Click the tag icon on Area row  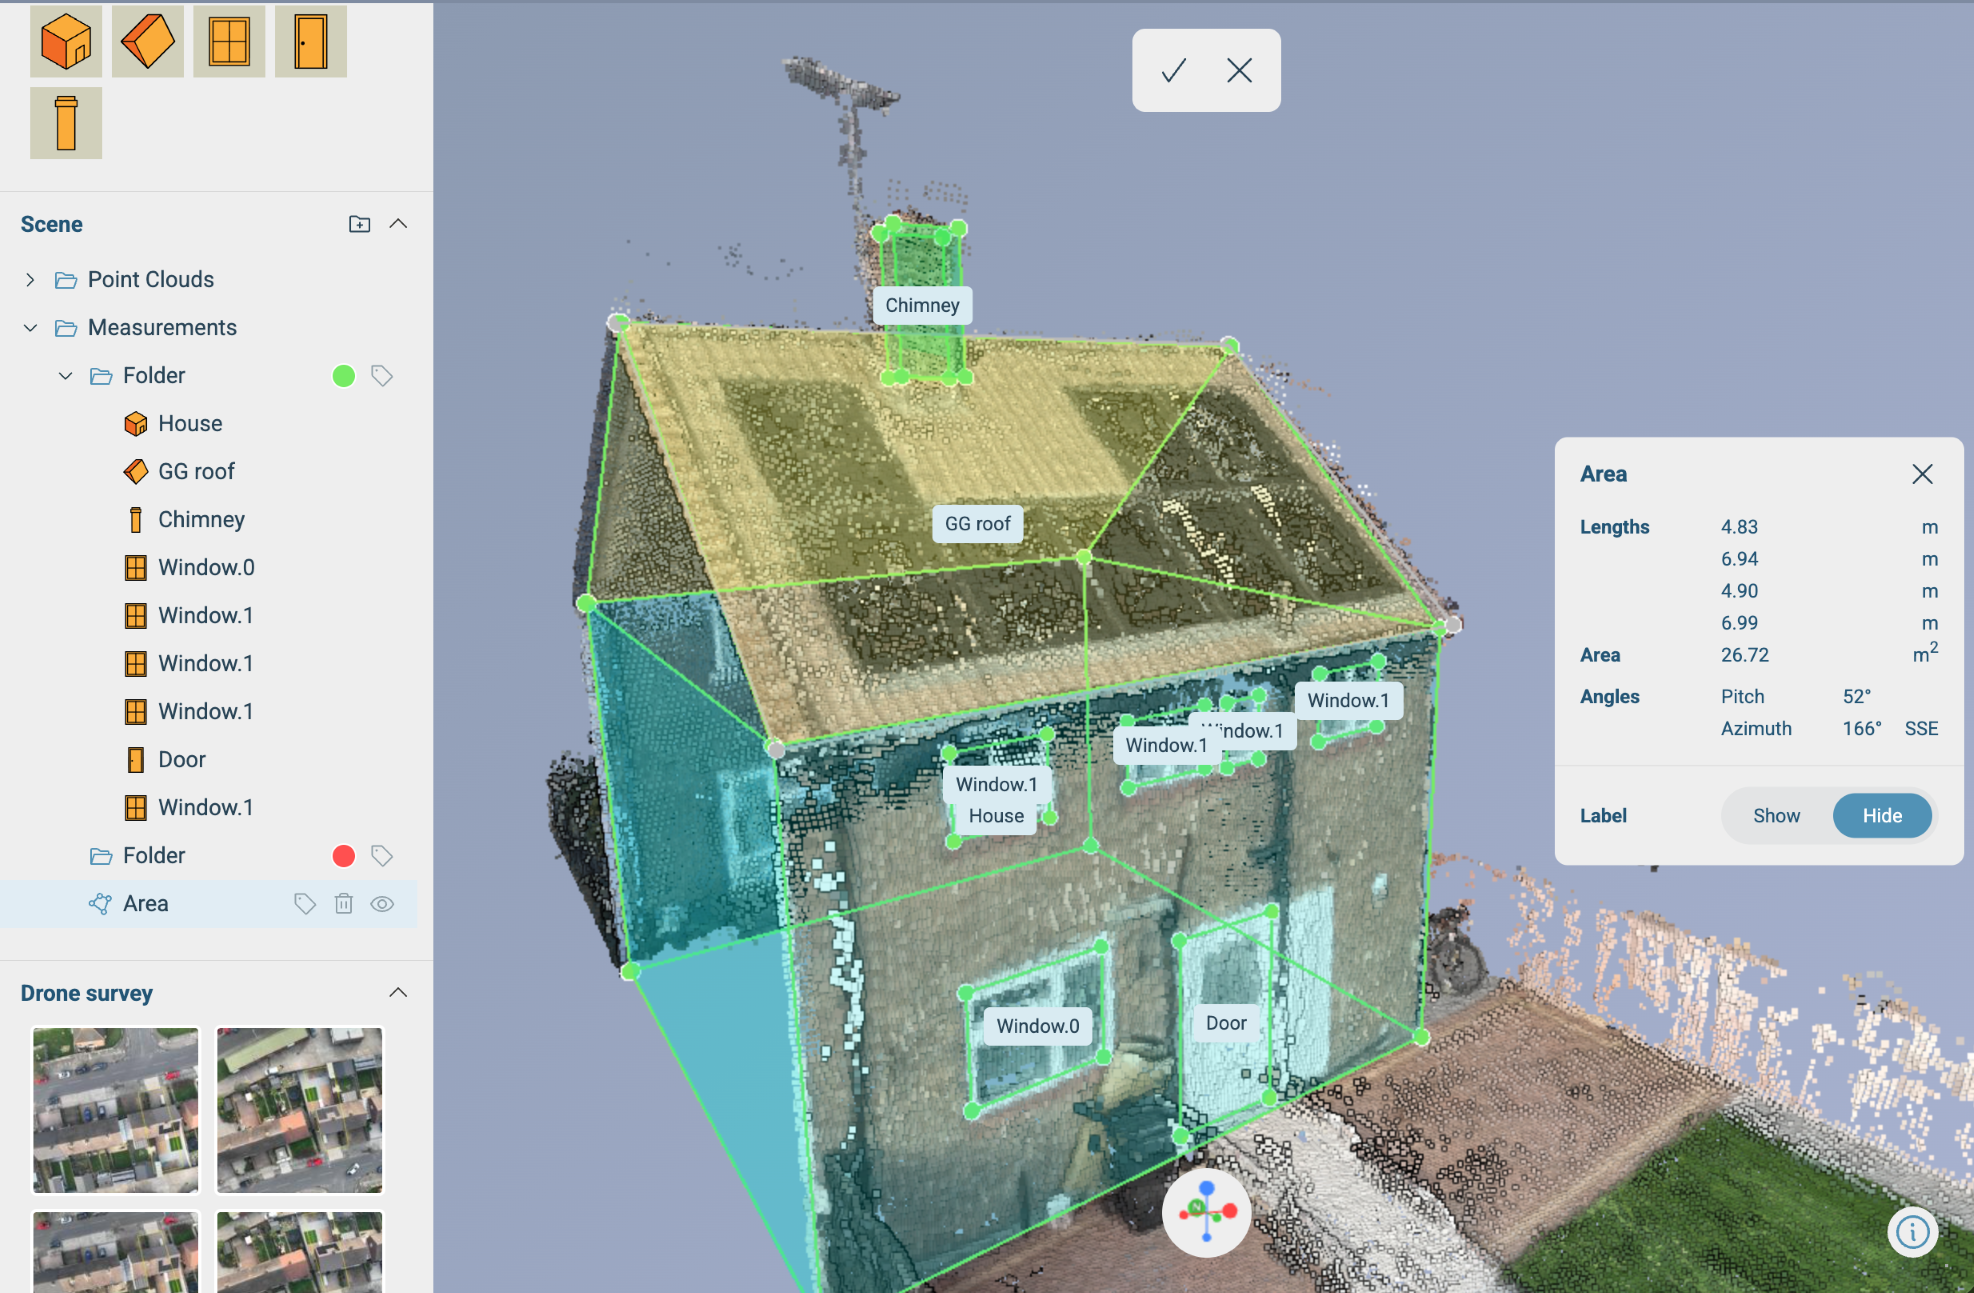pos(305,904)
